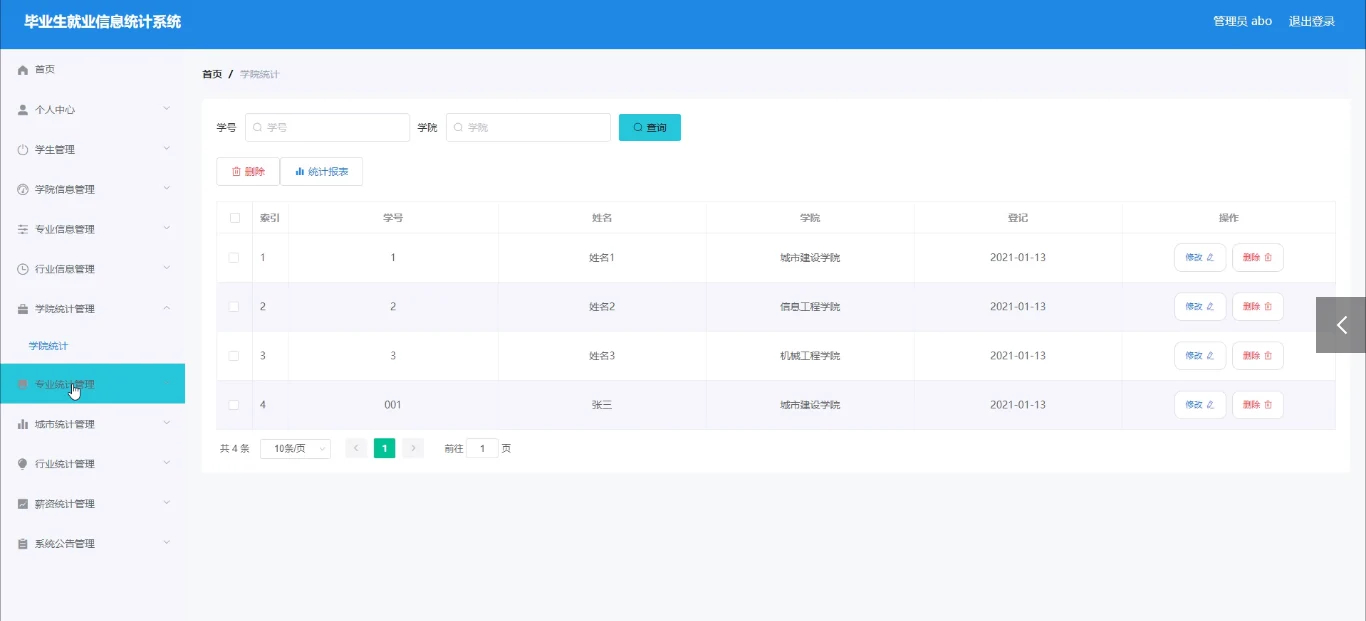
Task: Click the bar chart icon beside 城市统计管理
Action: point(23,424)
